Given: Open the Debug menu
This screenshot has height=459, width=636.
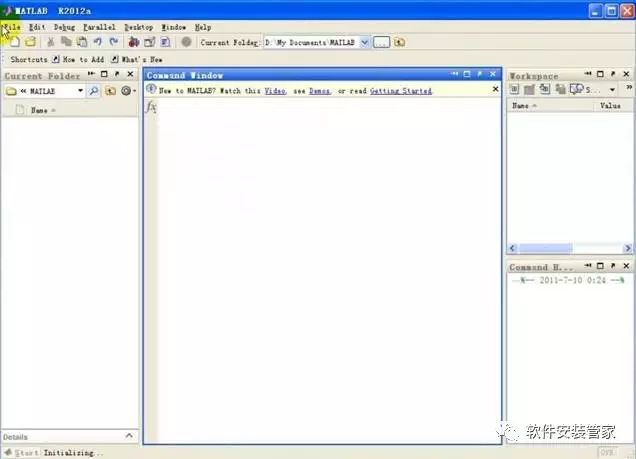Looking at the screenshot, I should tap(64, 27).
